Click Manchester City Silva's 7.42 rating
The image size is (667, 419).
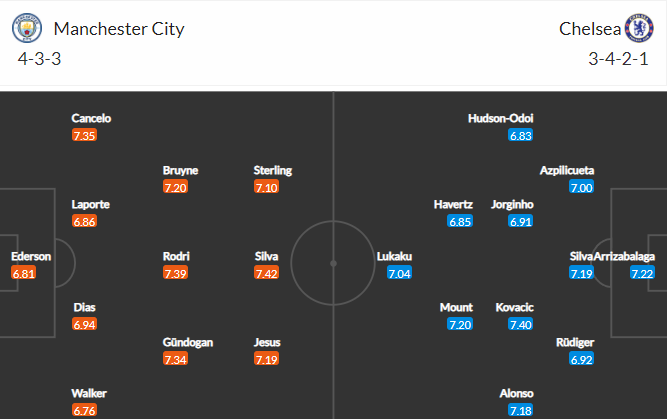(266, 273)
